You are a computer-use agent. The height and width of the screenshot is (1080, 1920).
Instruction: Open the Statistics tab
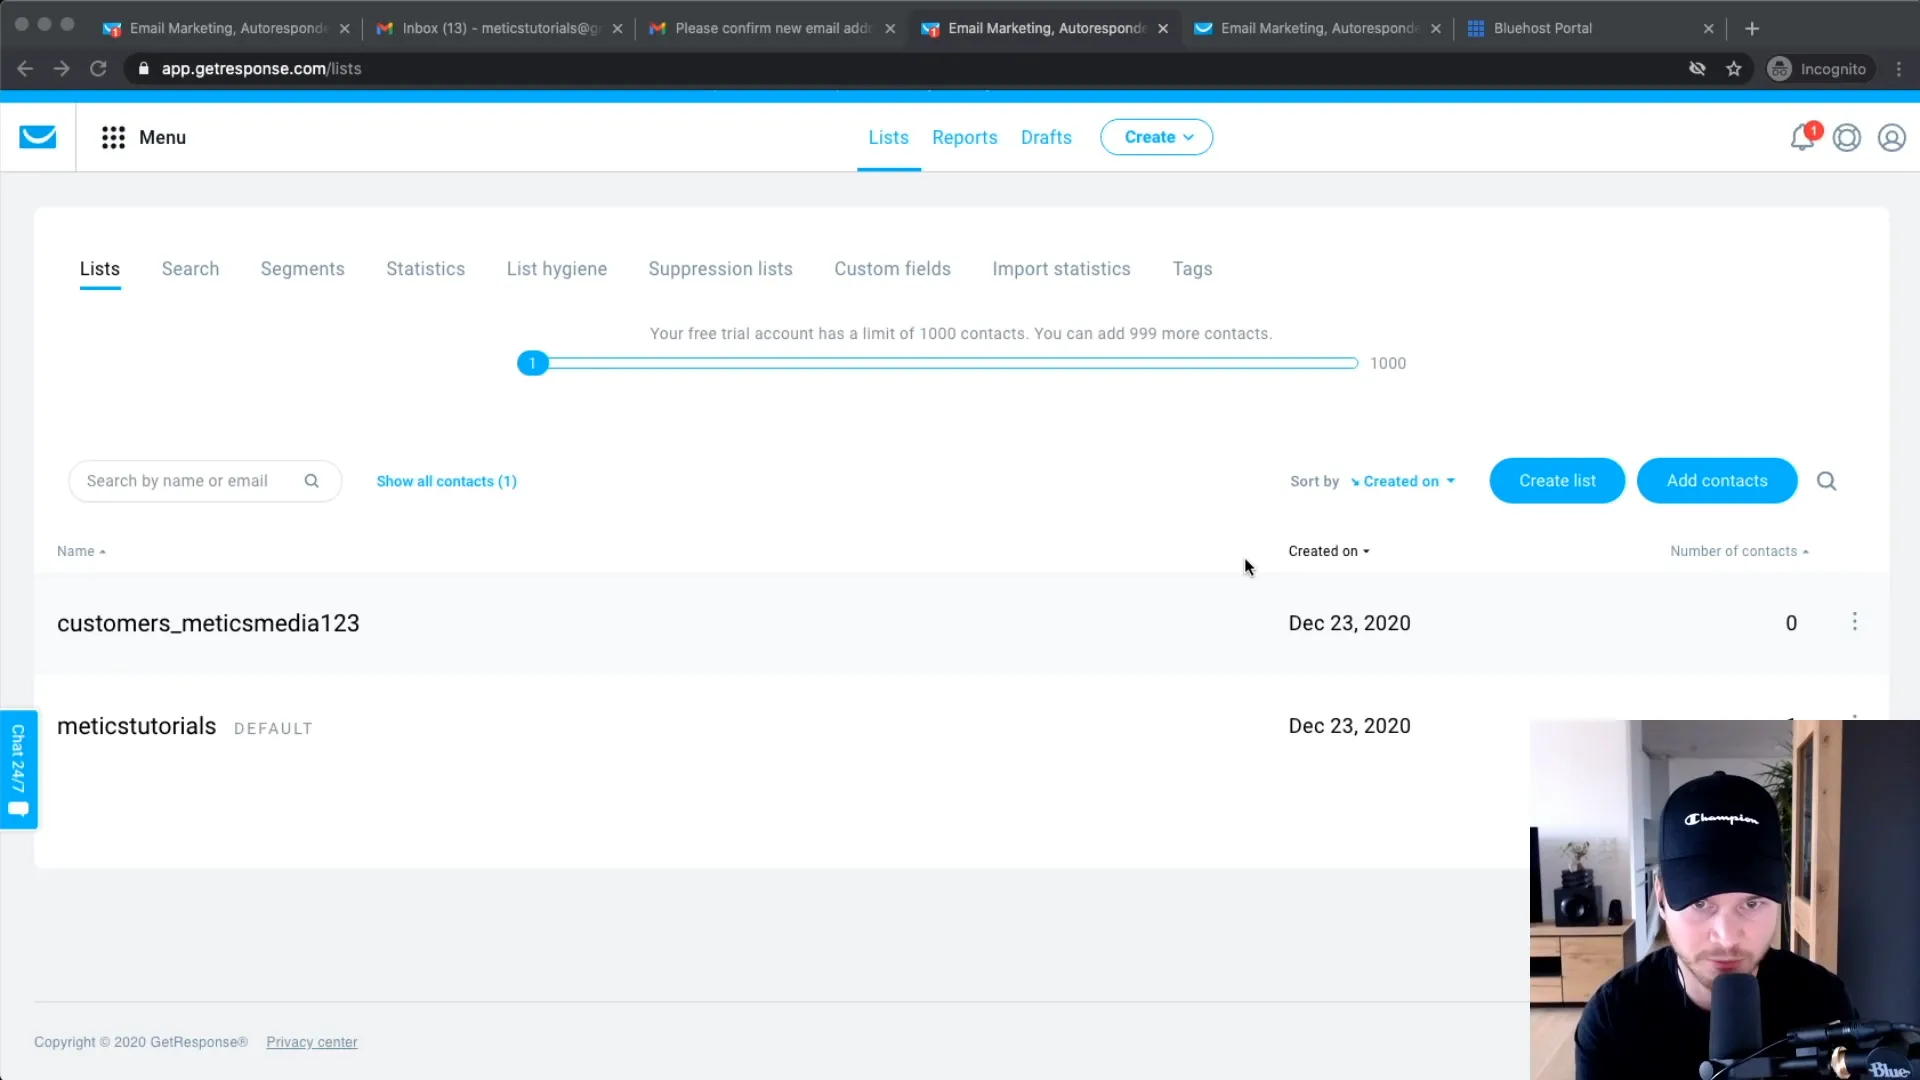[x=425, y=269]
